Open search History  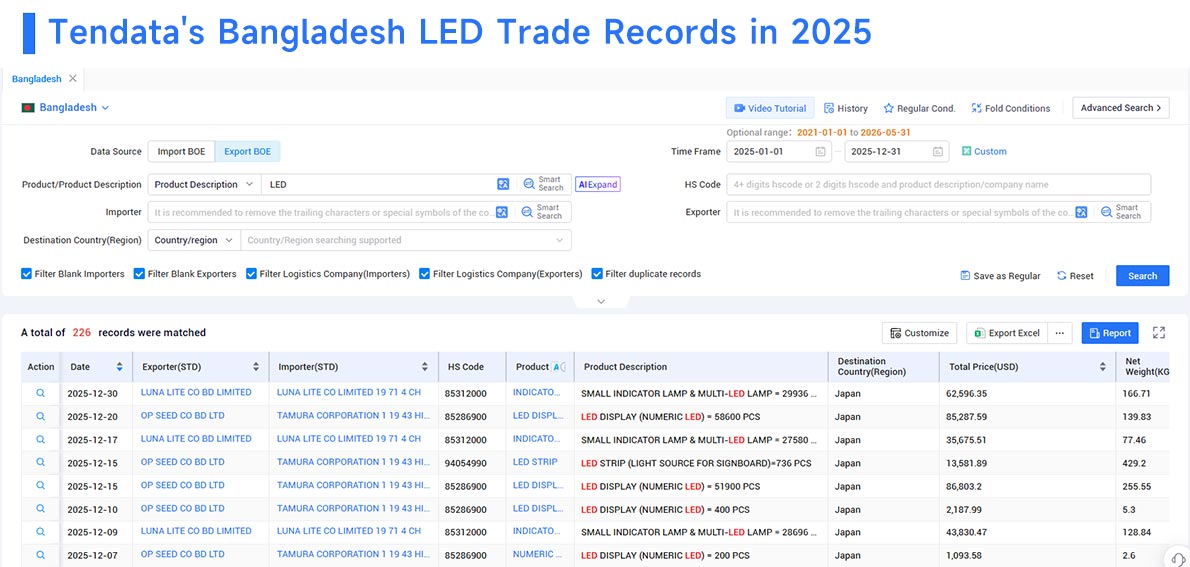(x=845, y=109)
